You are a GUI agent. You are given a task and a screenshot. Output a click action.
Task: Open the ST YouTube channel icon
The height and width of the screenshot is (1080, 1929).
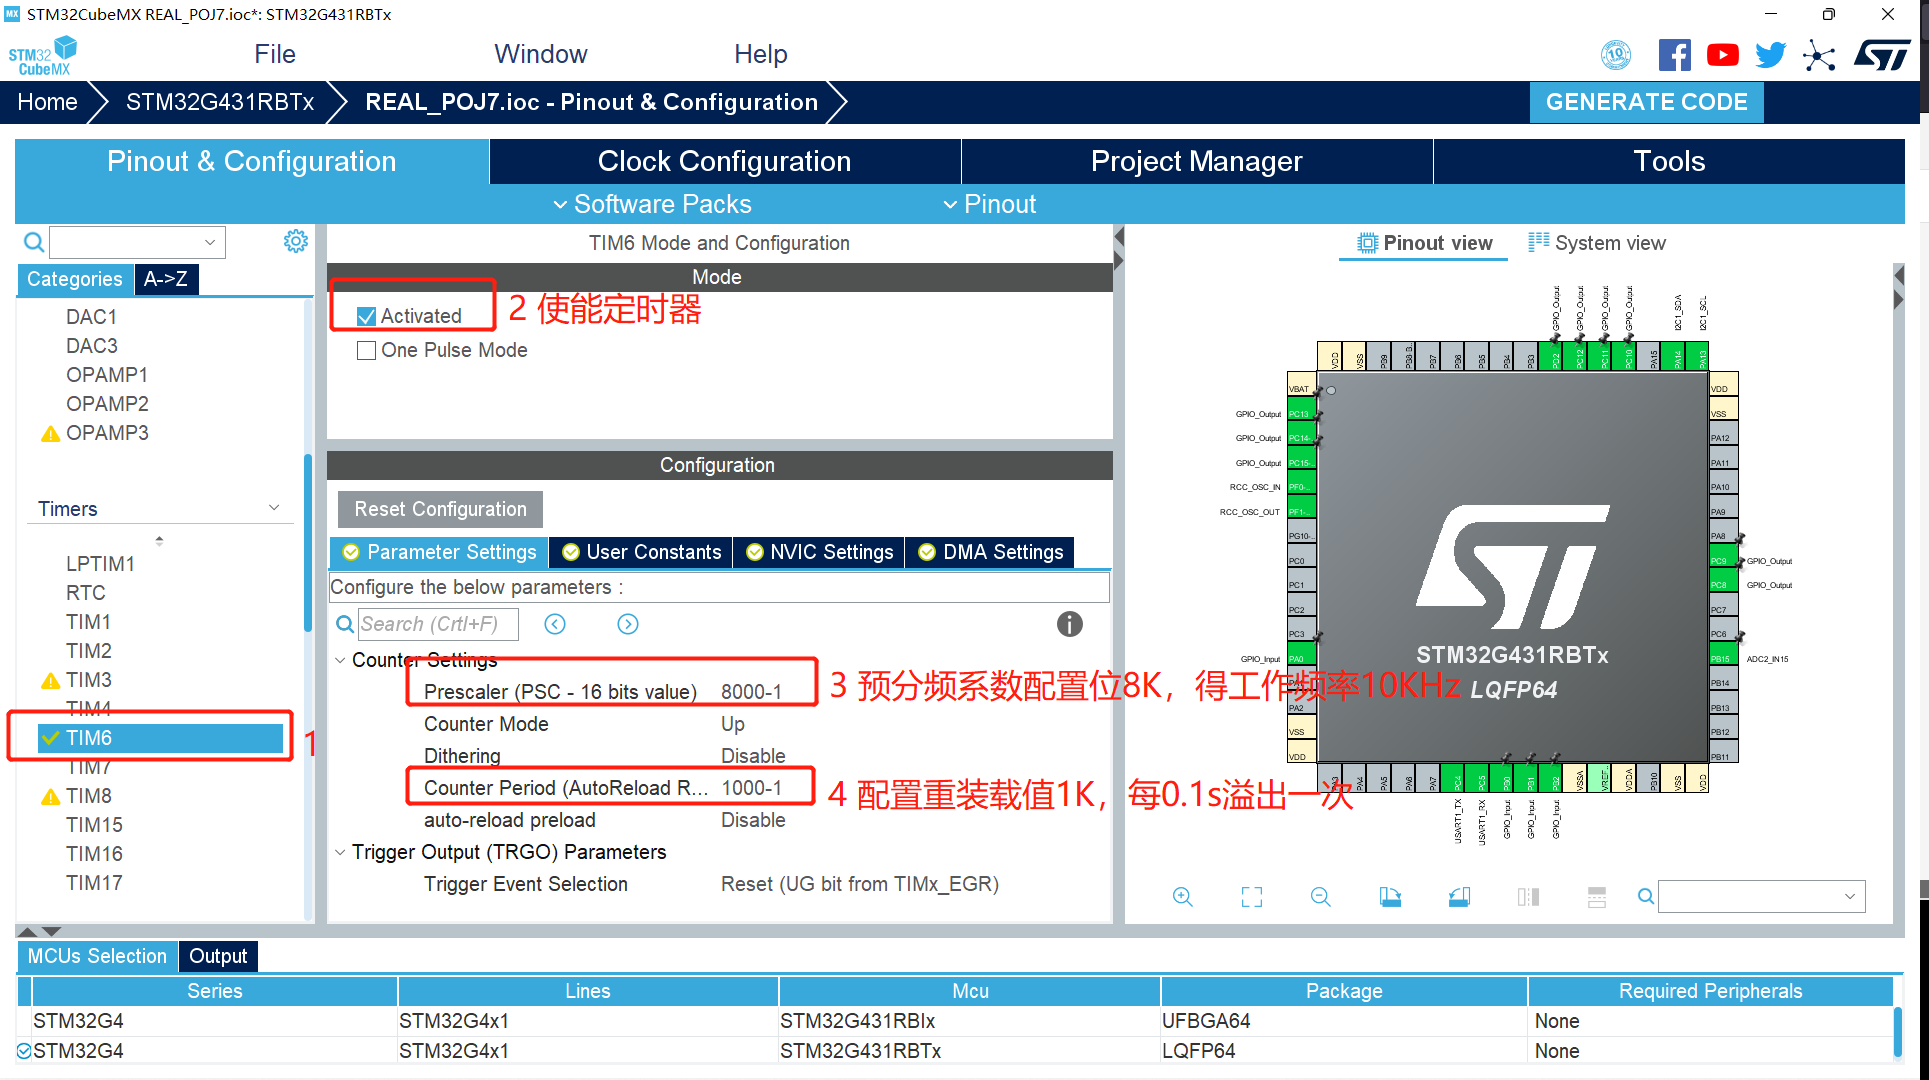1721,55
